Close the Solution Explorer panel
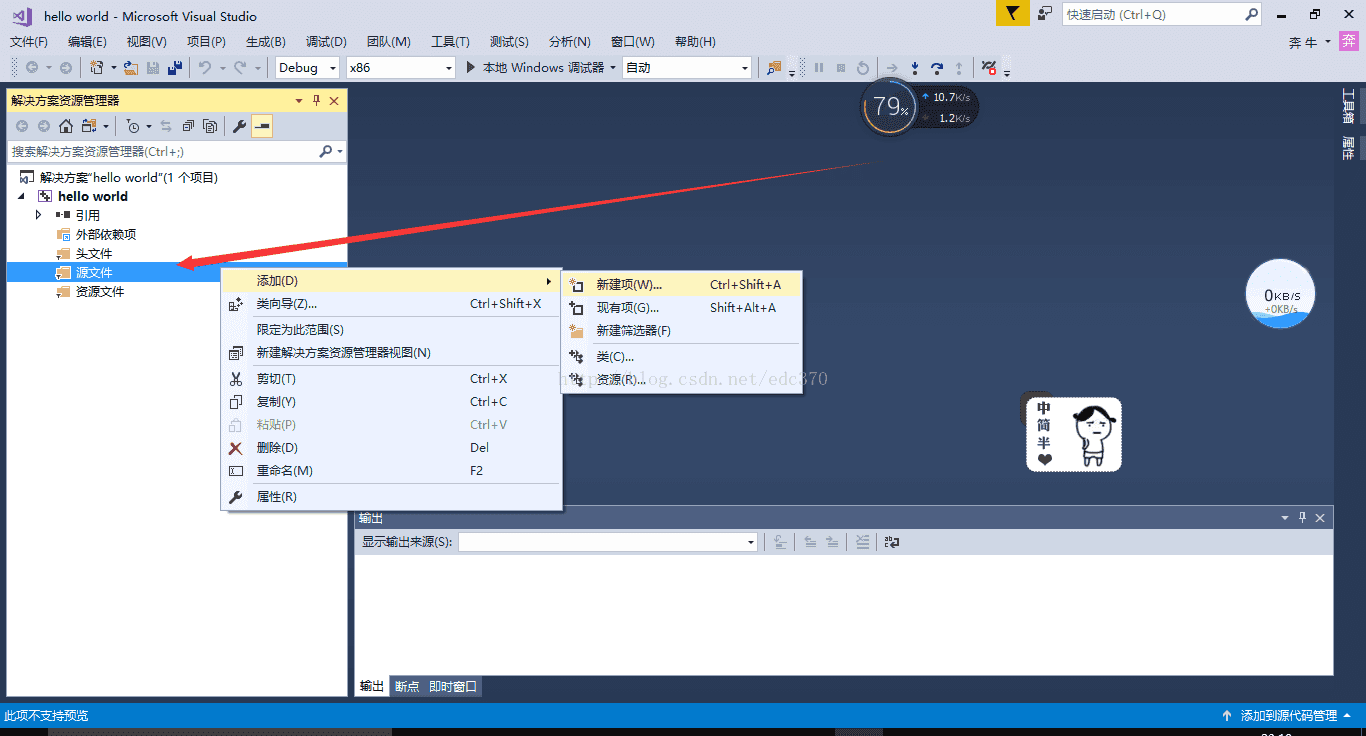The height and width of the screenshot is (736, 1366). point(334,101)
